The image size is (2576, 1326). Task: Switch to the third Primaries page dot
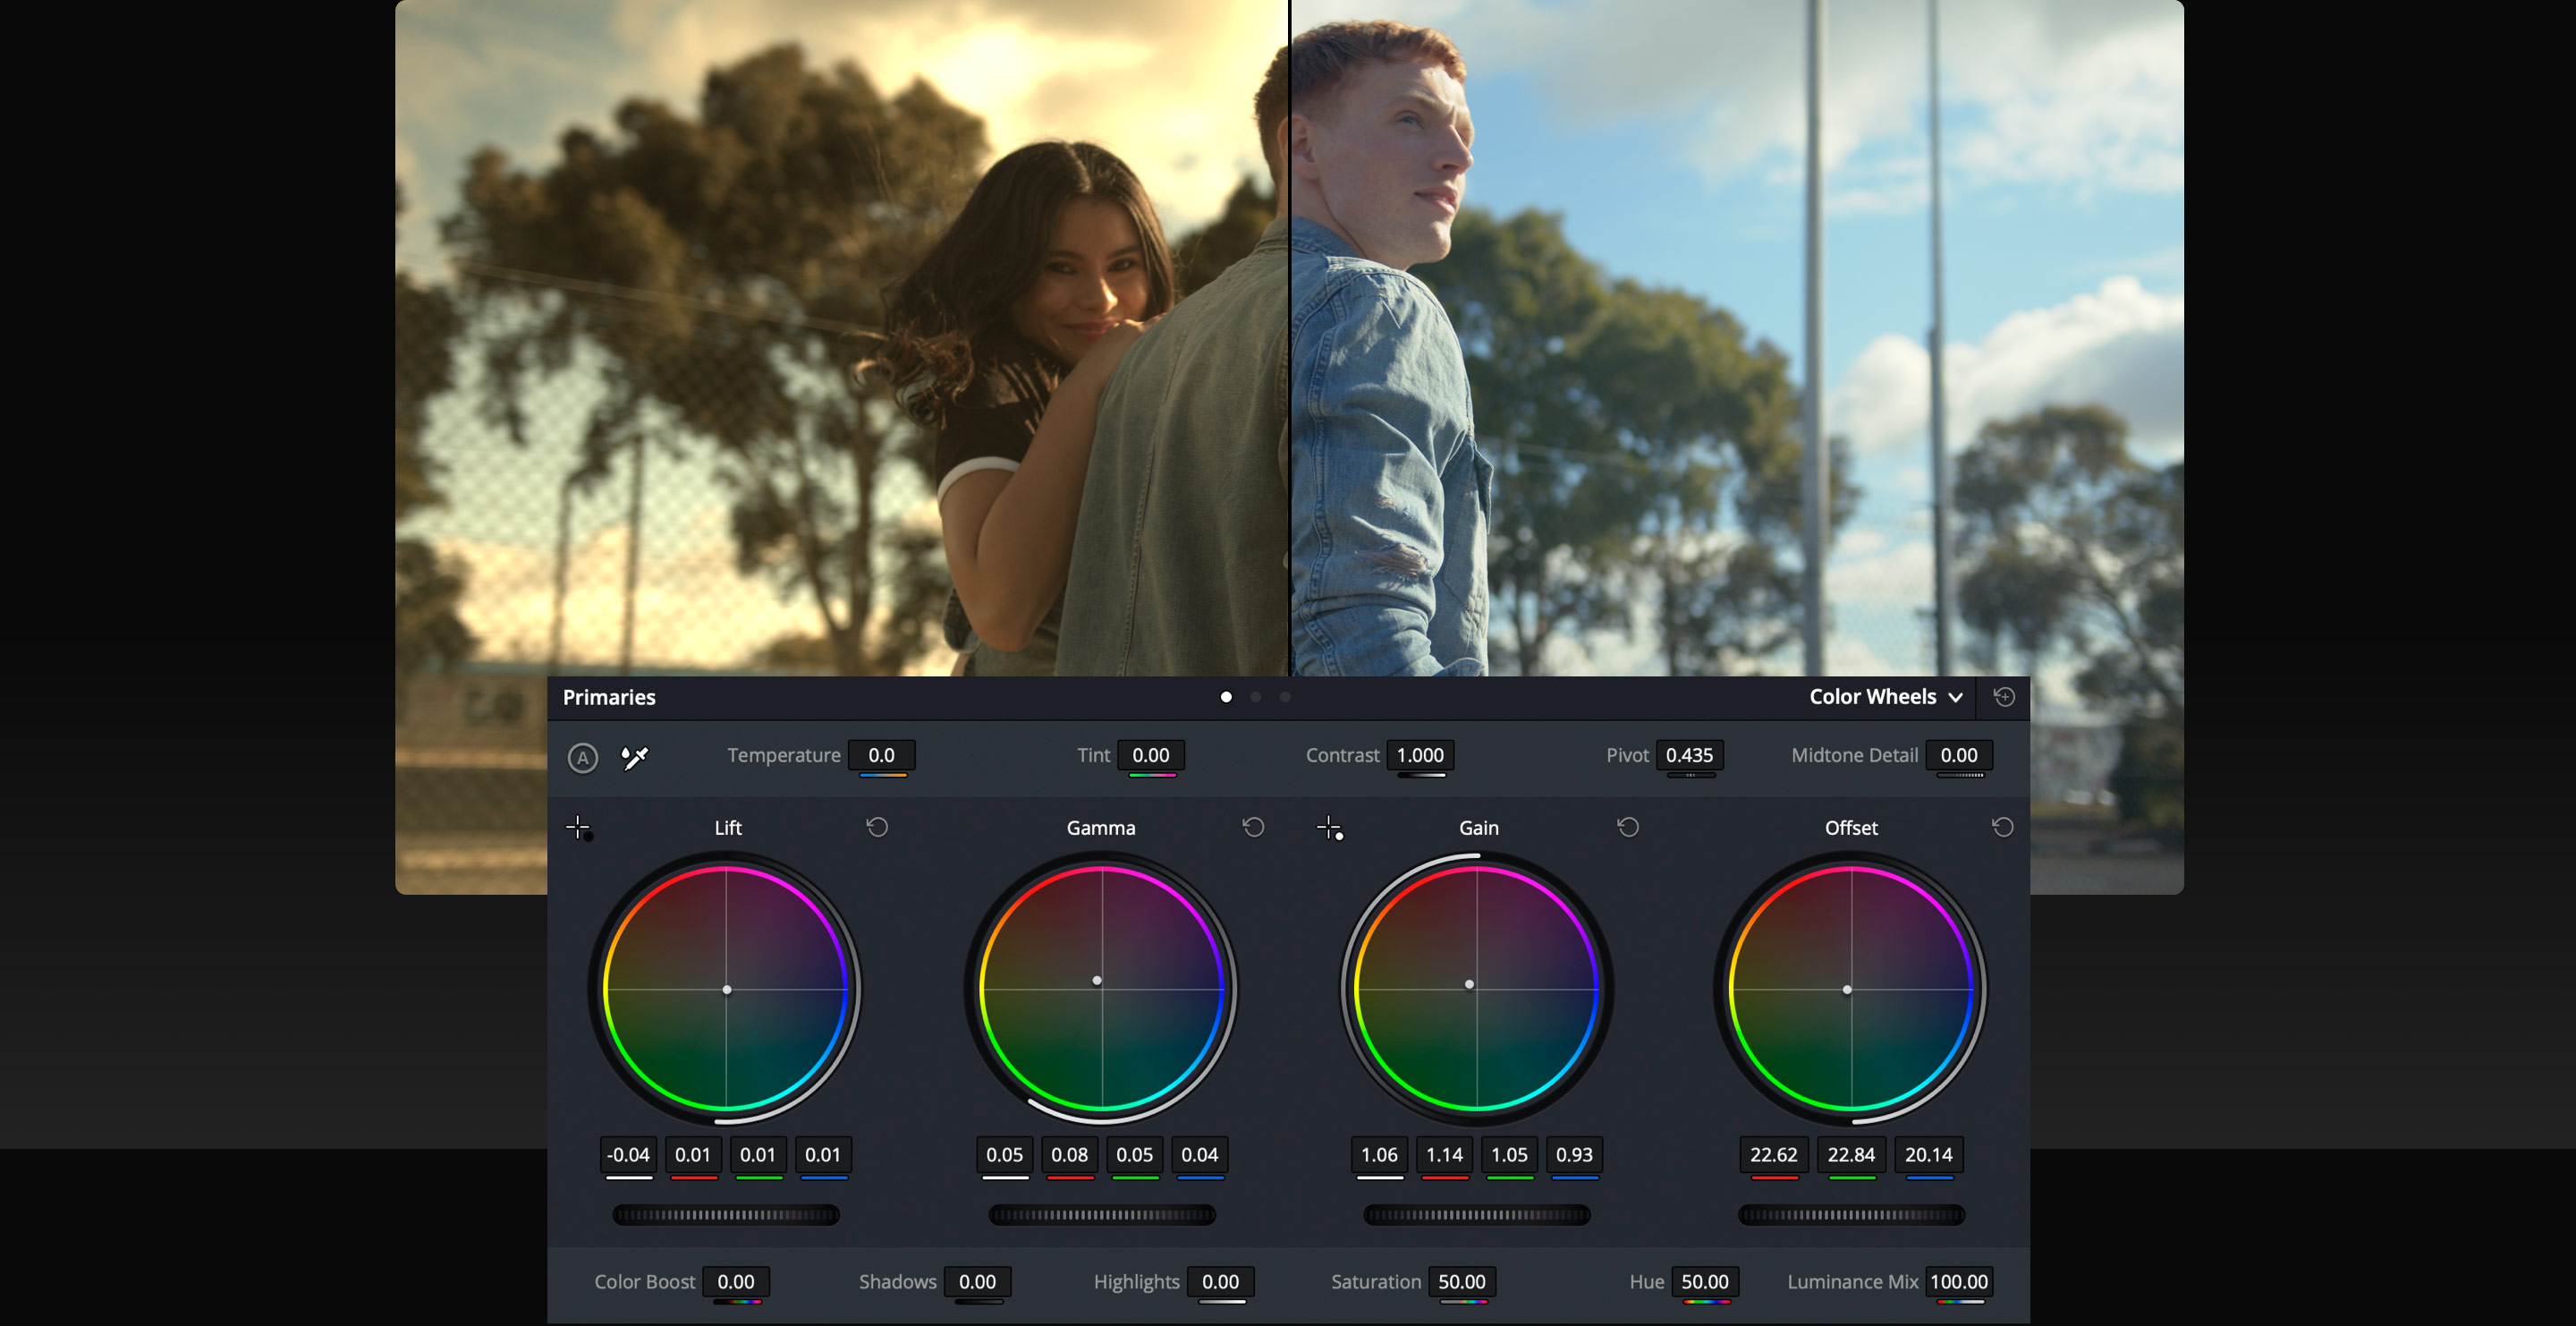click(x=1285, y=697)
